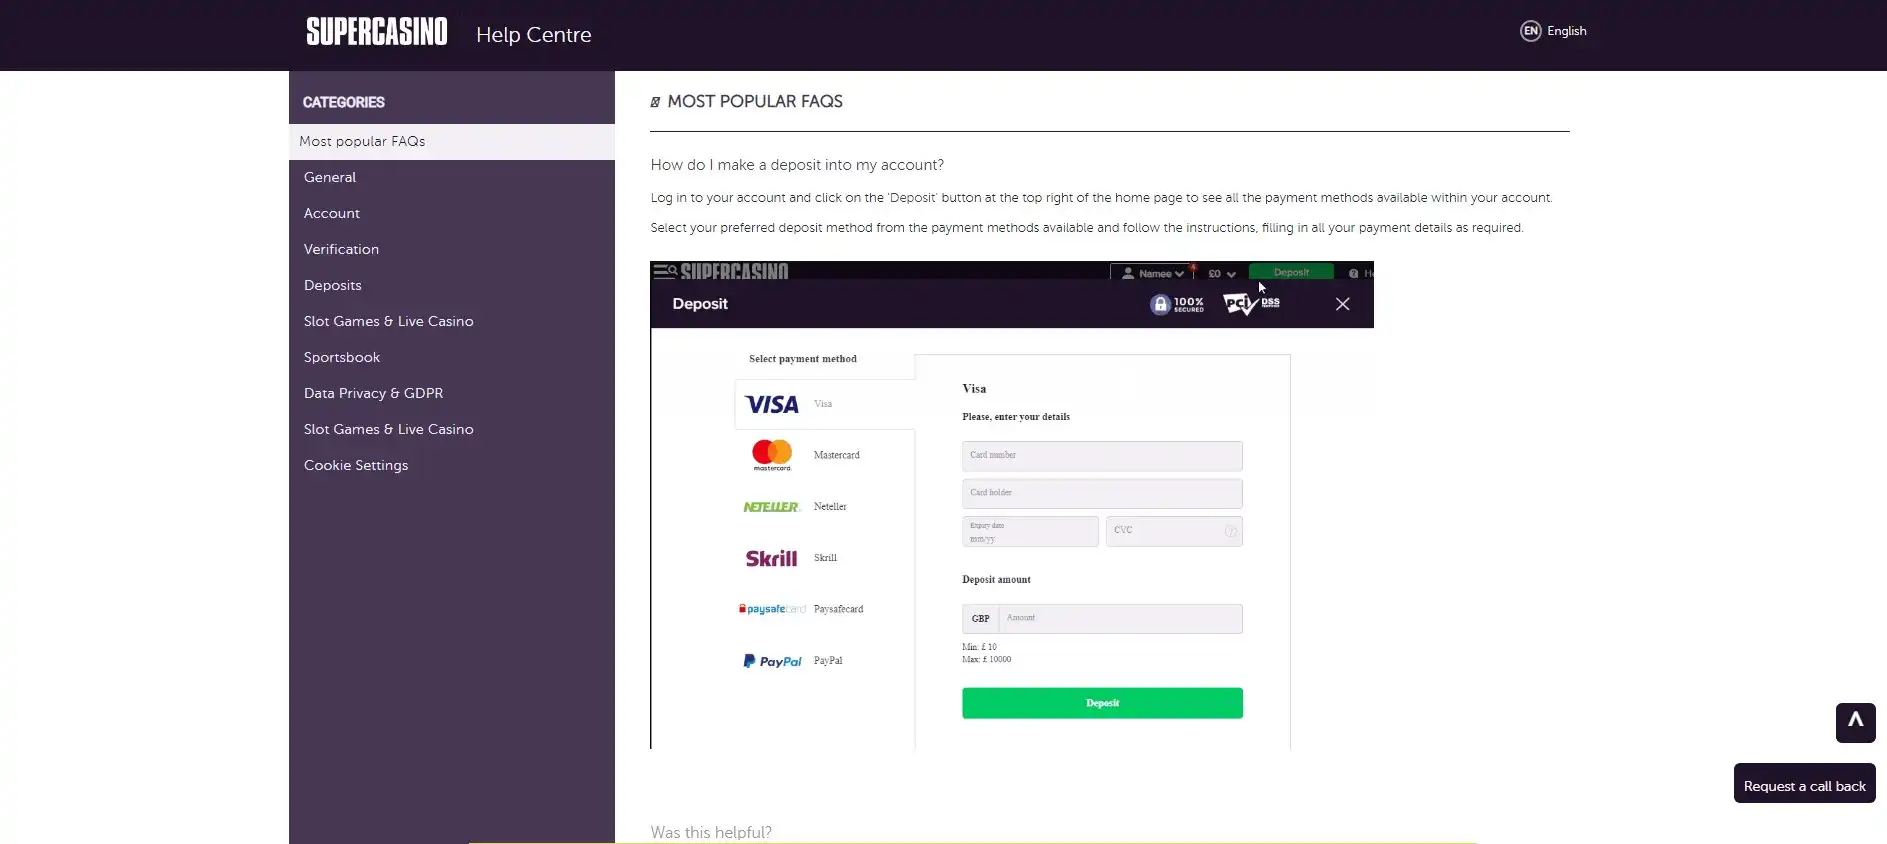This screenshot has width=1887, height=844.
Task: Click the scroll-to-top arrow button
Action: coord(1855,723)
